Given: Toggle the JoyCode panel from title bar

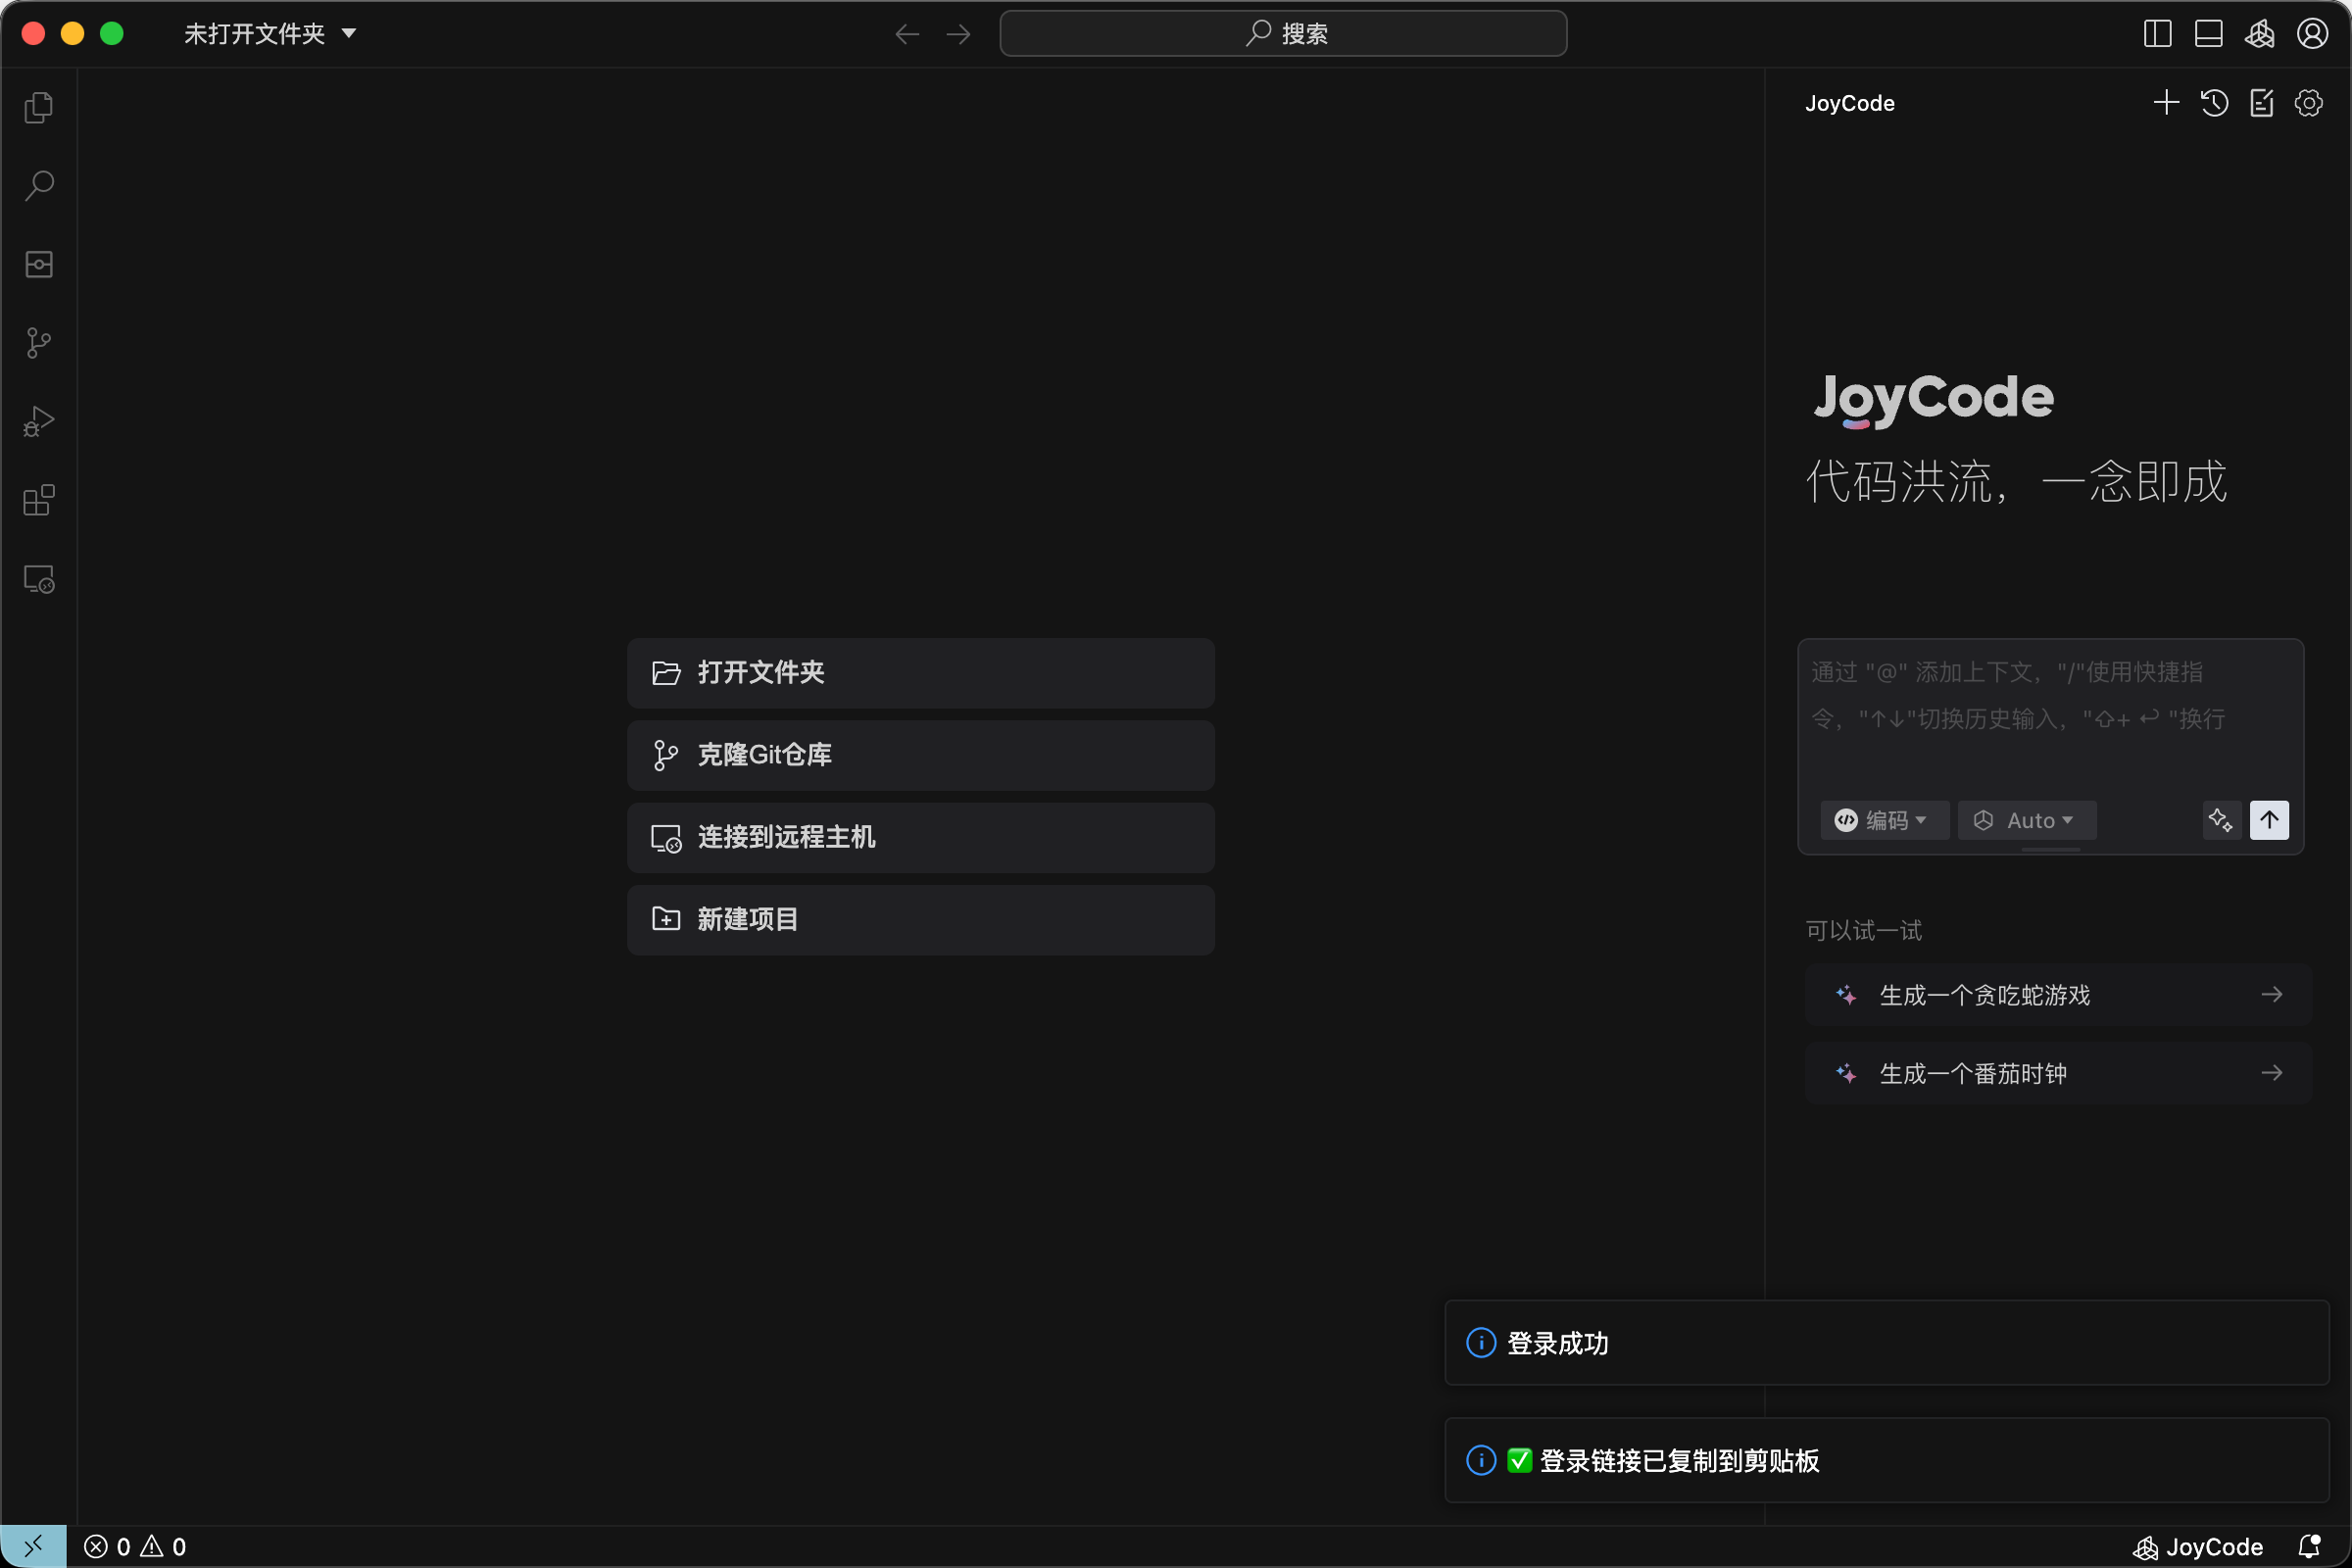Looking at the screenshot, I should tap(2259, 34).
